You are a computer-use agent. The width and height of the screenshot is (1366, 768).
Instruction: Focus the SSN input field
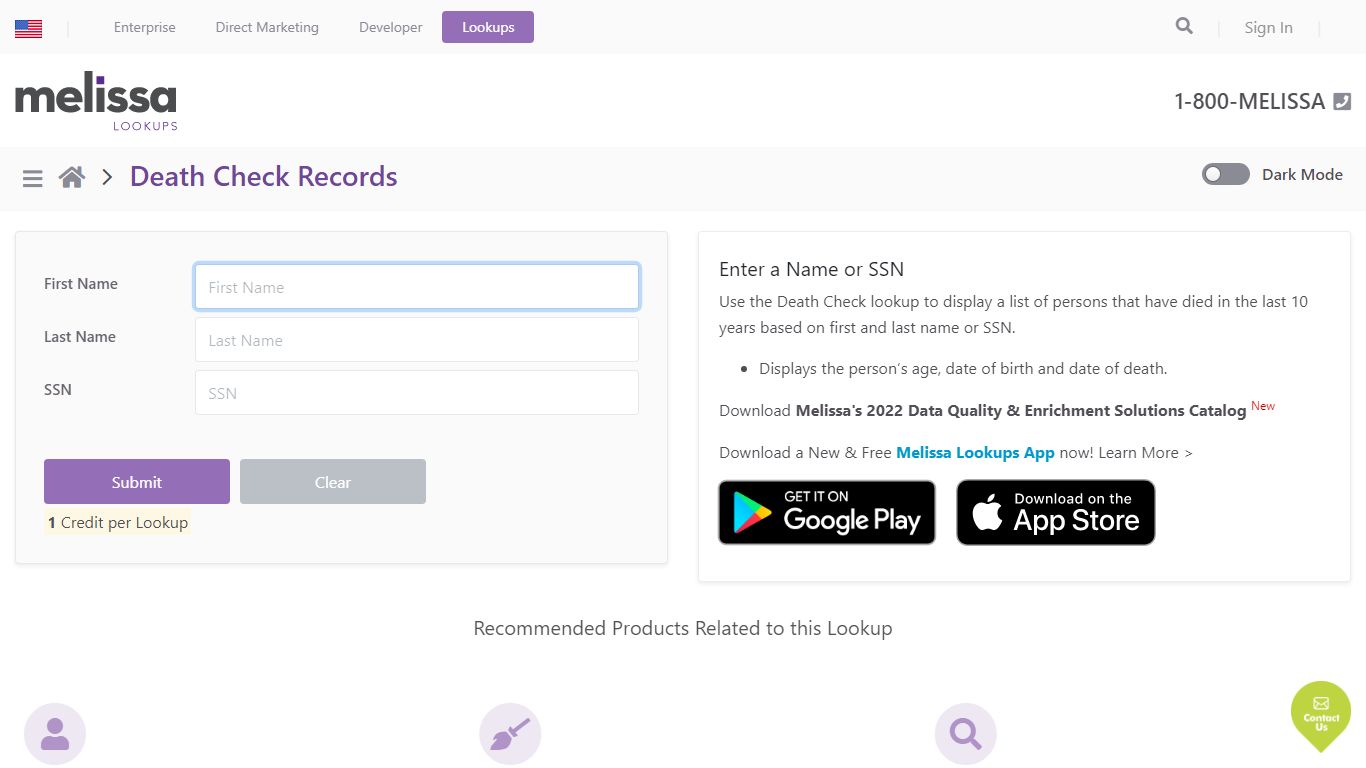[417, 393]
